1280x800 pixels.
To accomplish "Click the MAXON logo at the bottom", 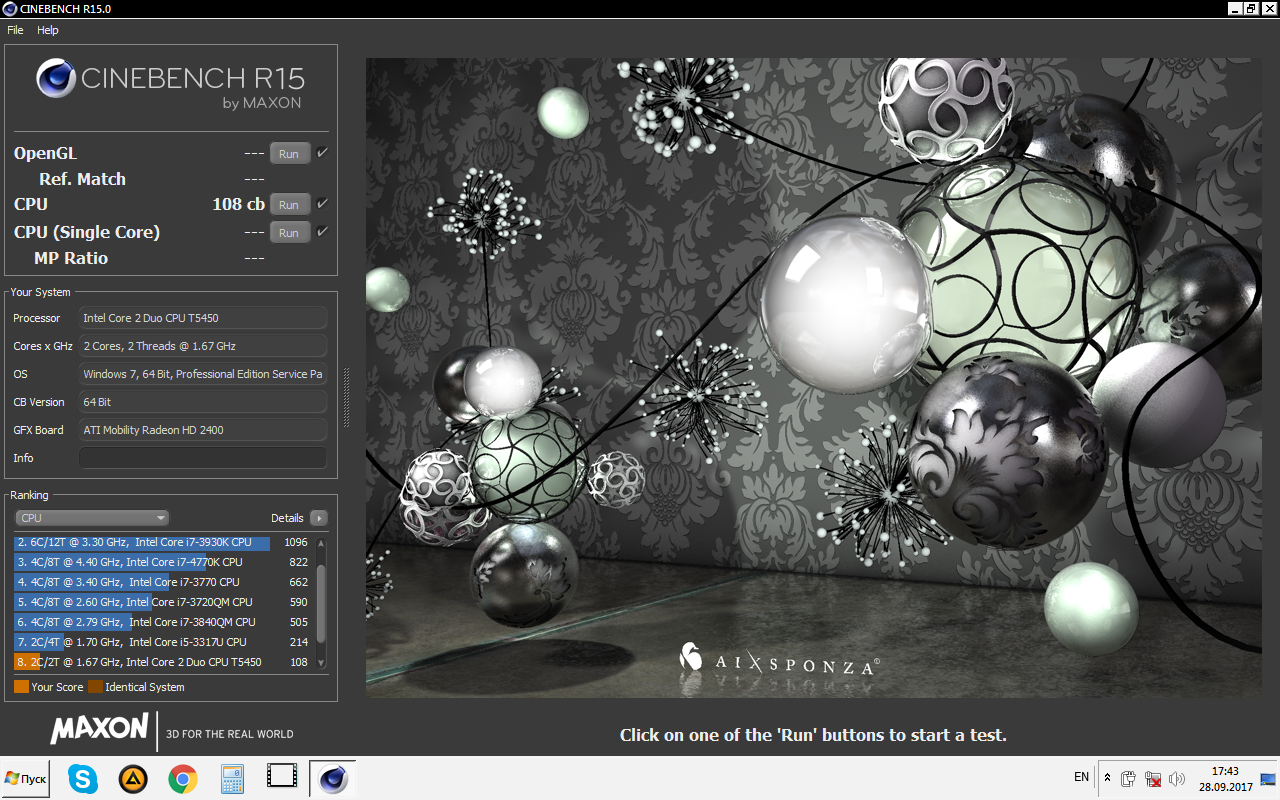I will click(99, 728).
